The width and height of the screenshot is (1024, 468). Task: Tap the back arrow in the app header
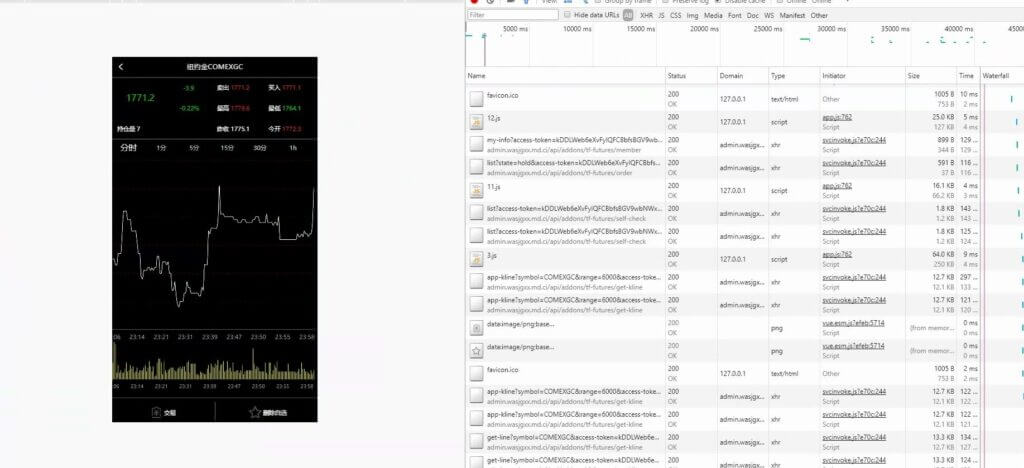pos(121,67)
